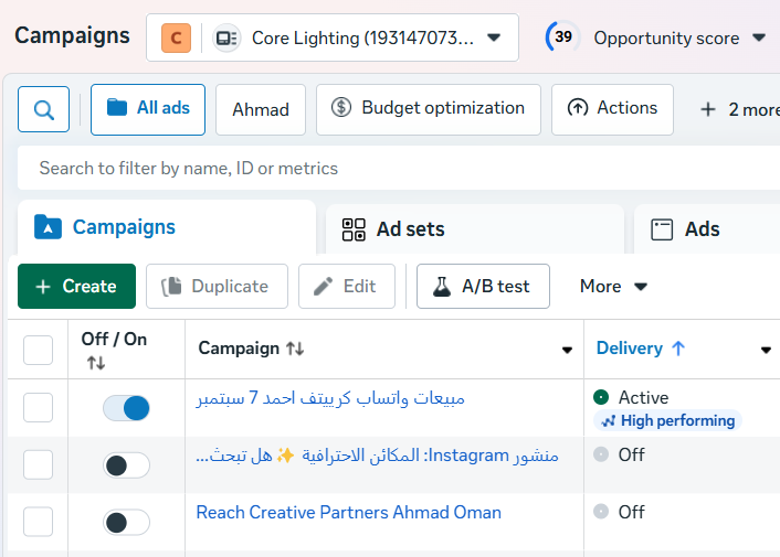Switch to the Campaigns tab
This screenshot has height=557, width=780.
[x=167, y=228]
